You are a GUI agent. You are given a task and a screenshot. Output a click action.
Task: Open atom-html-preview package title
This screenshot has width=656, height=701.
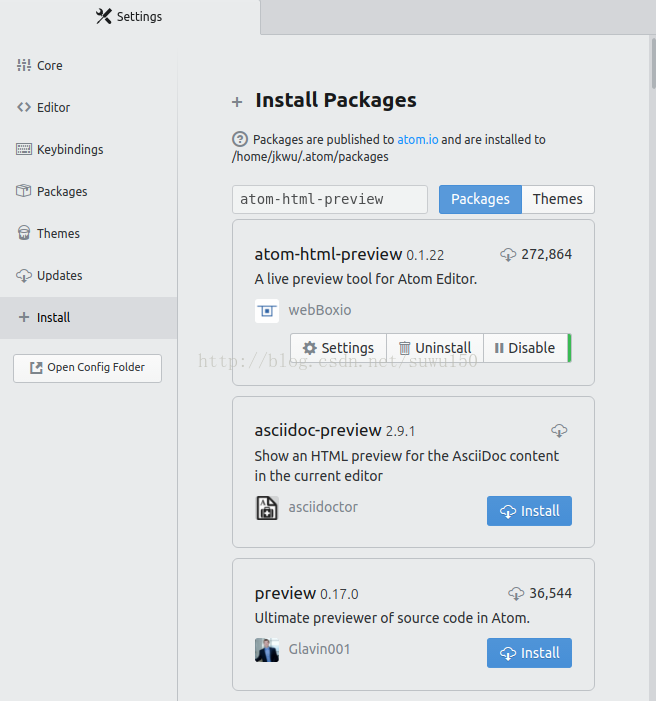tap(328, 254)
